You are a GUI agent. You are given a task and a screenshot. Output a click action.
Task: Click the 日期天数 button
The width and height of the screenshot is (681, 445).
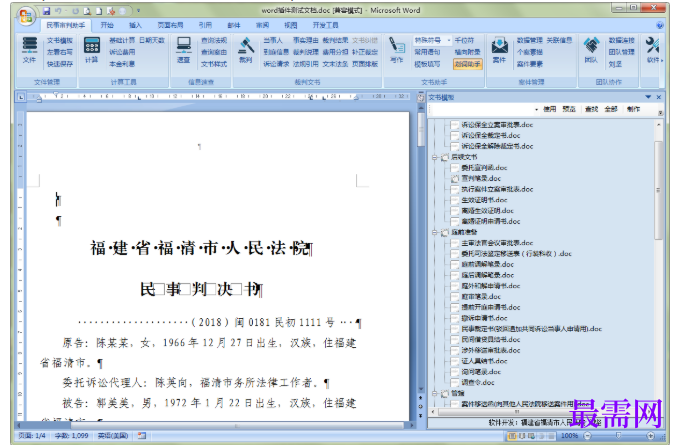[x=152, y=40]
